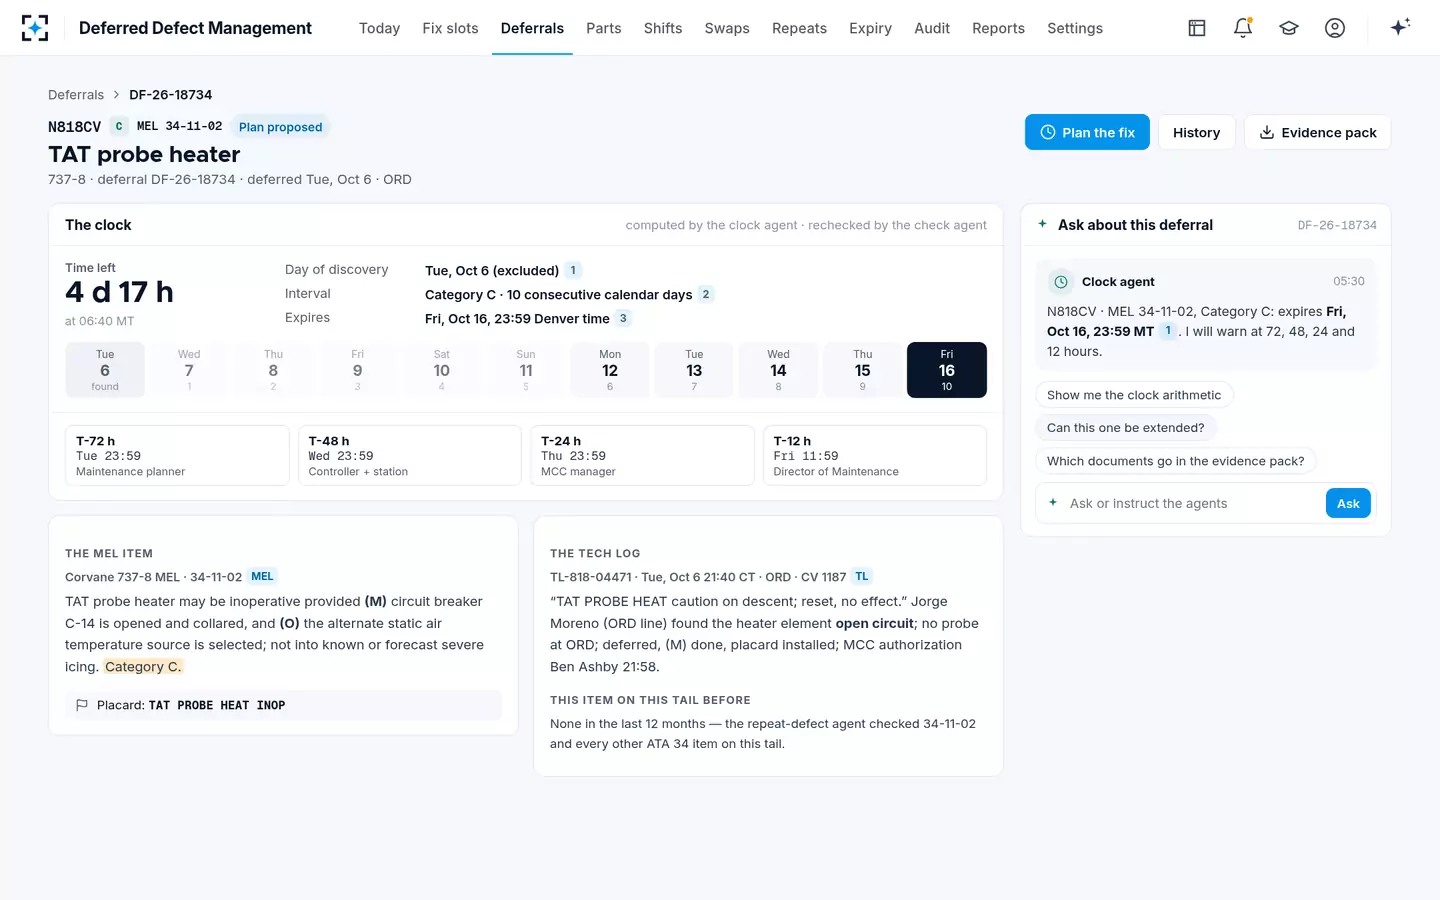1440x900 pixels.
Task: Open citation 2 beside Interval value
Action: coord(706,294)
